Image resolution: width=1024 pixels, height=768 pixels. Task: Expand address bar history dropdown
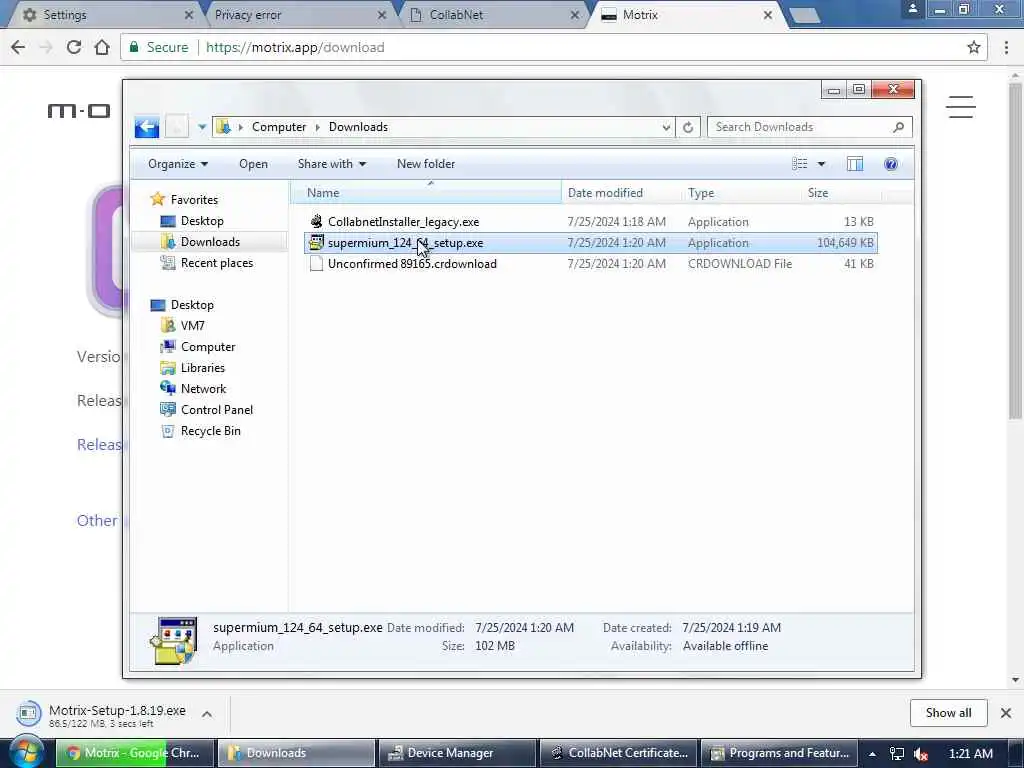(665, 127)
